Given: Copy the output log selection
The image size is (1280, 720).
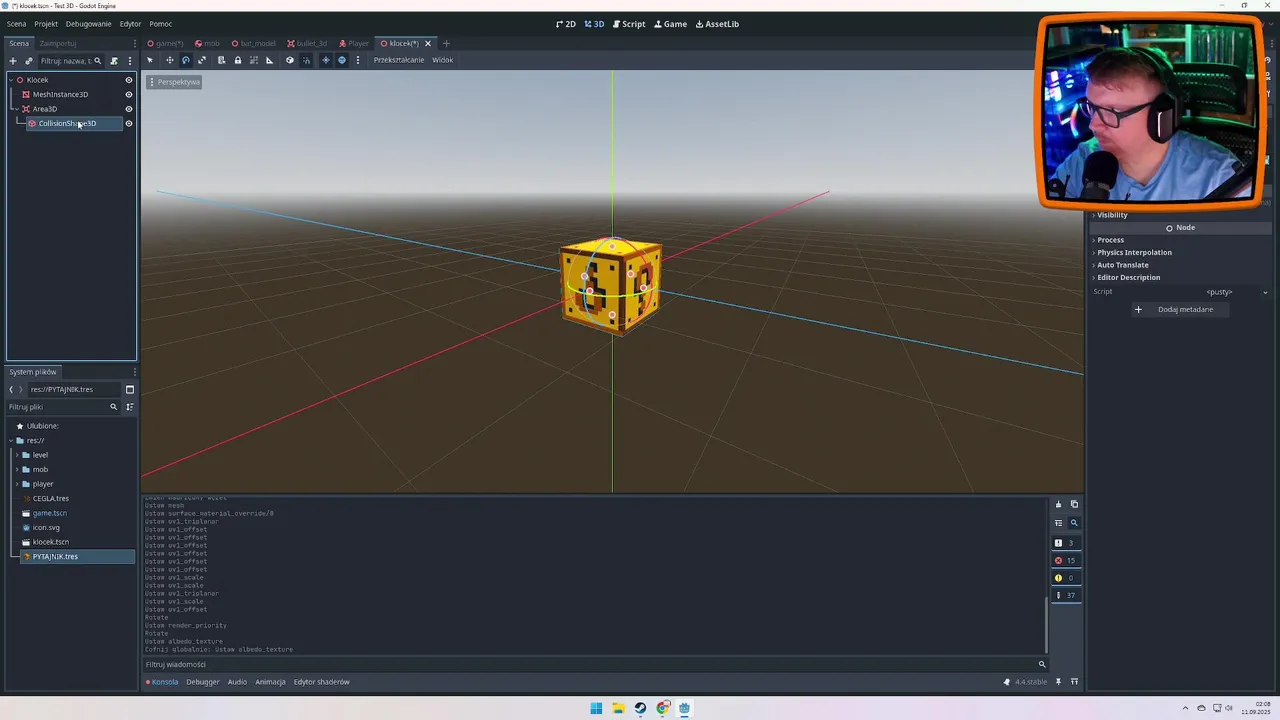Looking at the screenshot, I should [1074, 504].
